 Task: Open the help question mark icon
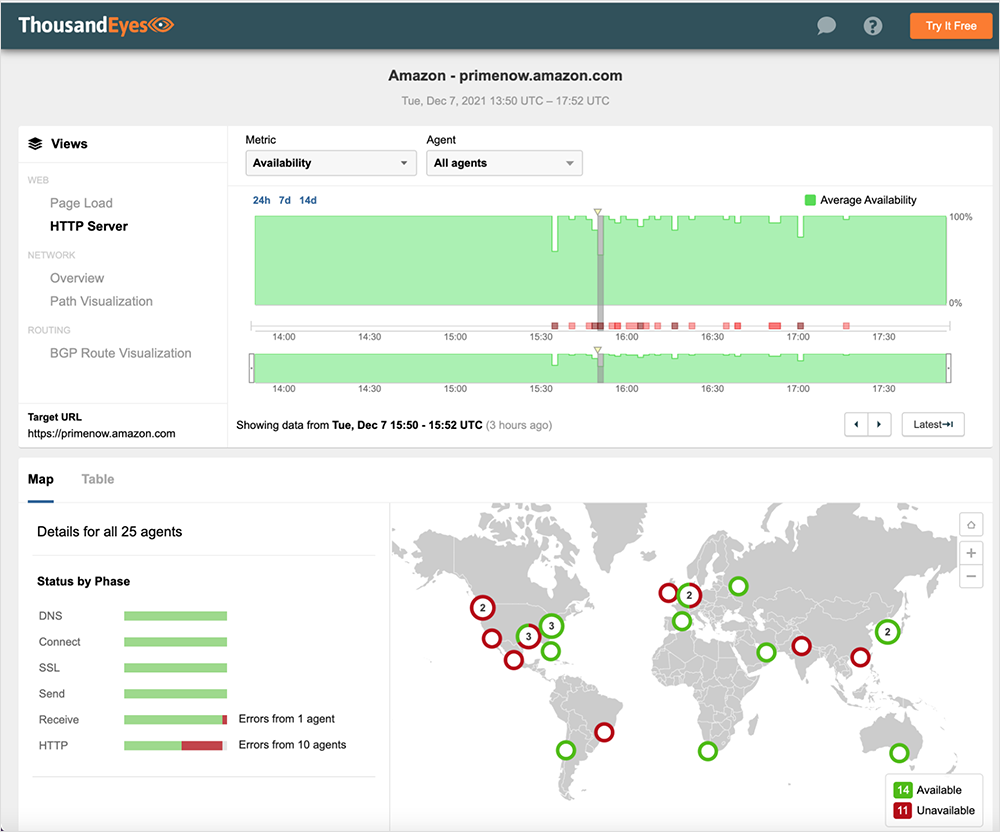click(x=873, y=26)
